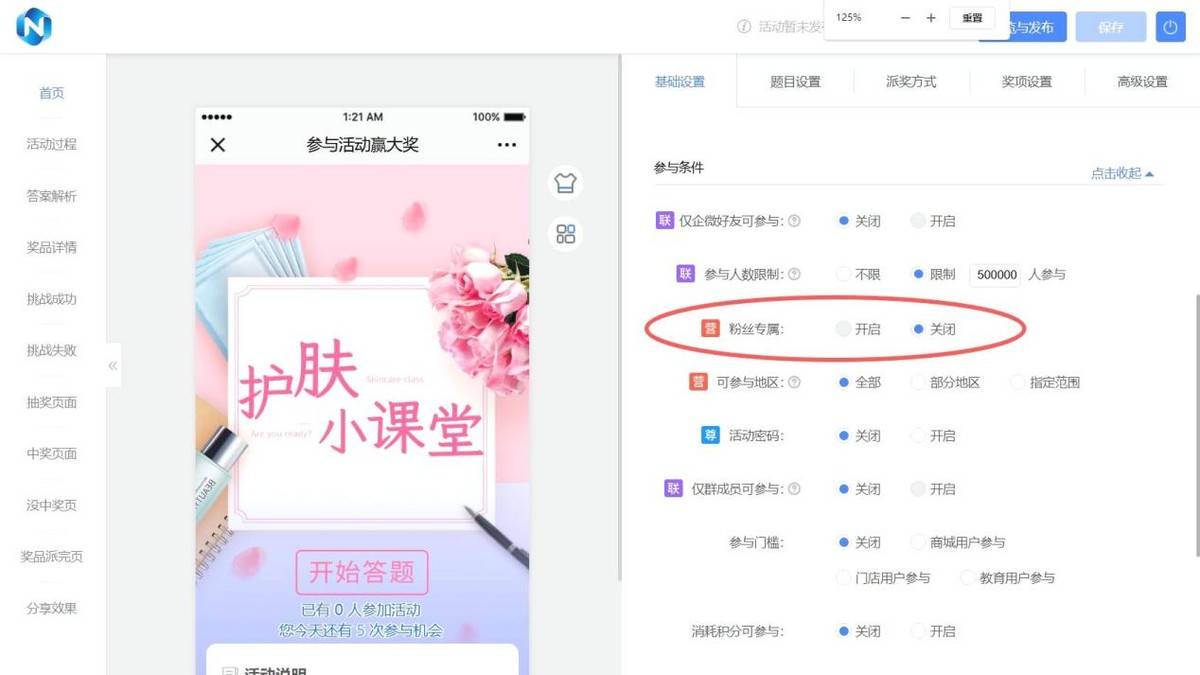Enable 粉丝专属 by selecting 开启

click(x=844, y=329)
